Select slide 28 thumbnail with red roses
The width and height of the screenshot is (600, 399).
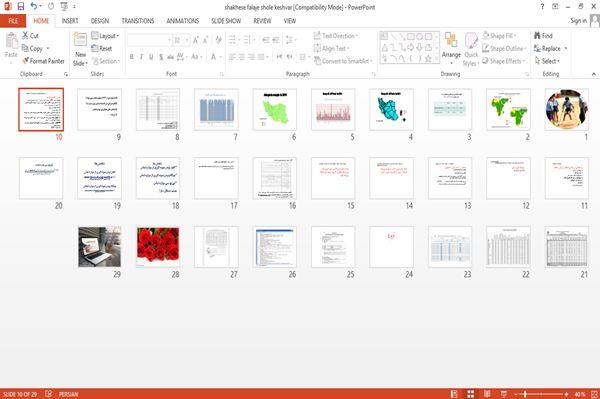pyautogui.click(x=158, y=247)
